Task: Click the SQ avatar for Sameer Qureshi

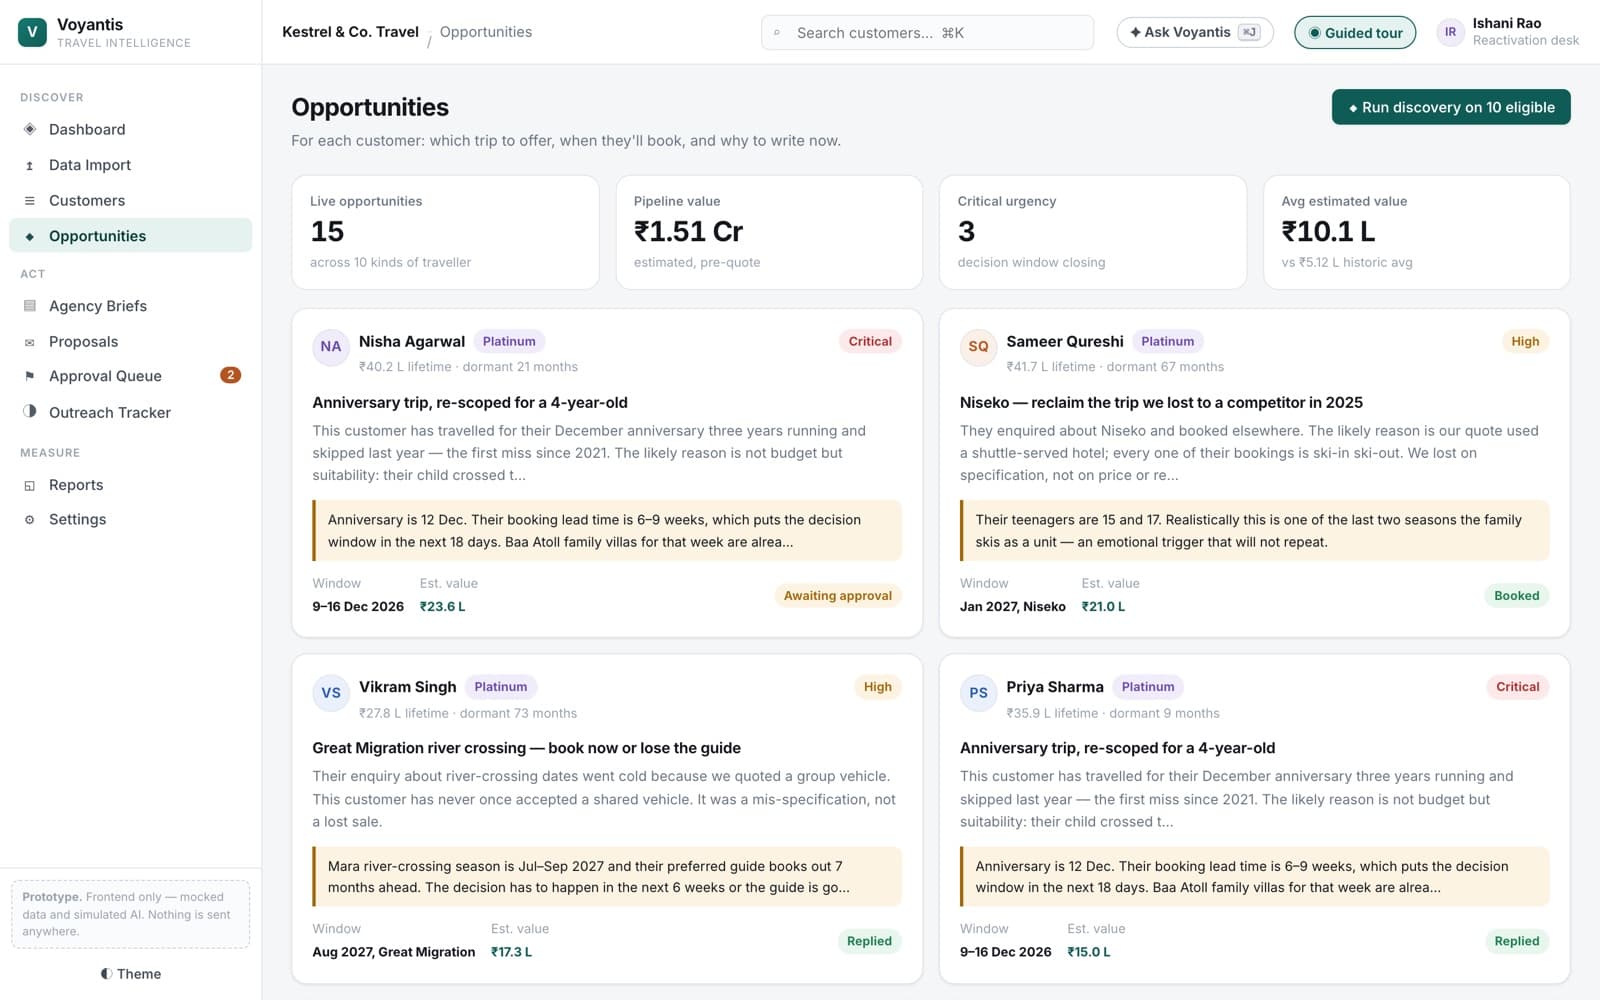Action: (978, 346)
